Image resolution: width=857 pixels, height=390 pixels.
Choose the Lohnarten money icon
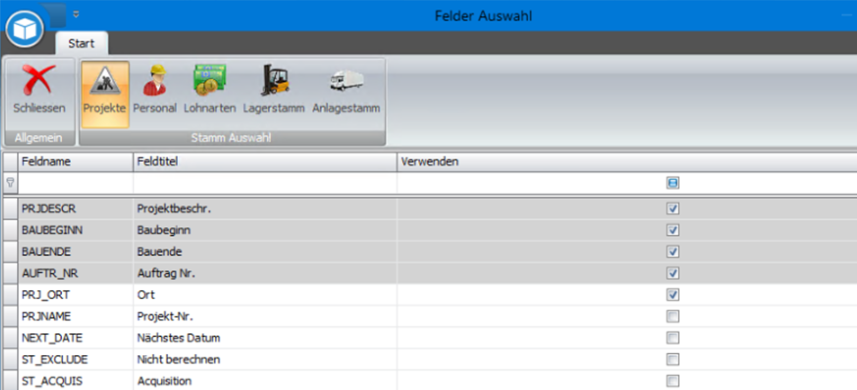(x=209, y=80)
